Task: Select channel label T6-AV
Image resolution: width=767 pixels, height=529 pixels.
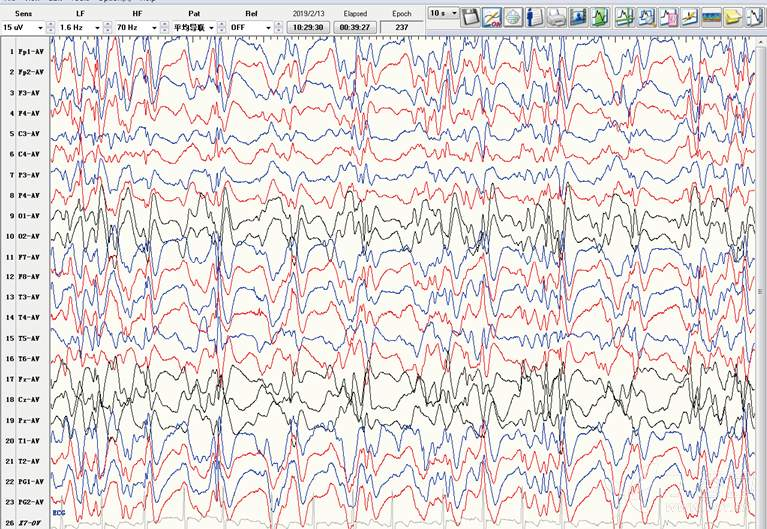Action: pyautogui.click(x=29, y=359)
